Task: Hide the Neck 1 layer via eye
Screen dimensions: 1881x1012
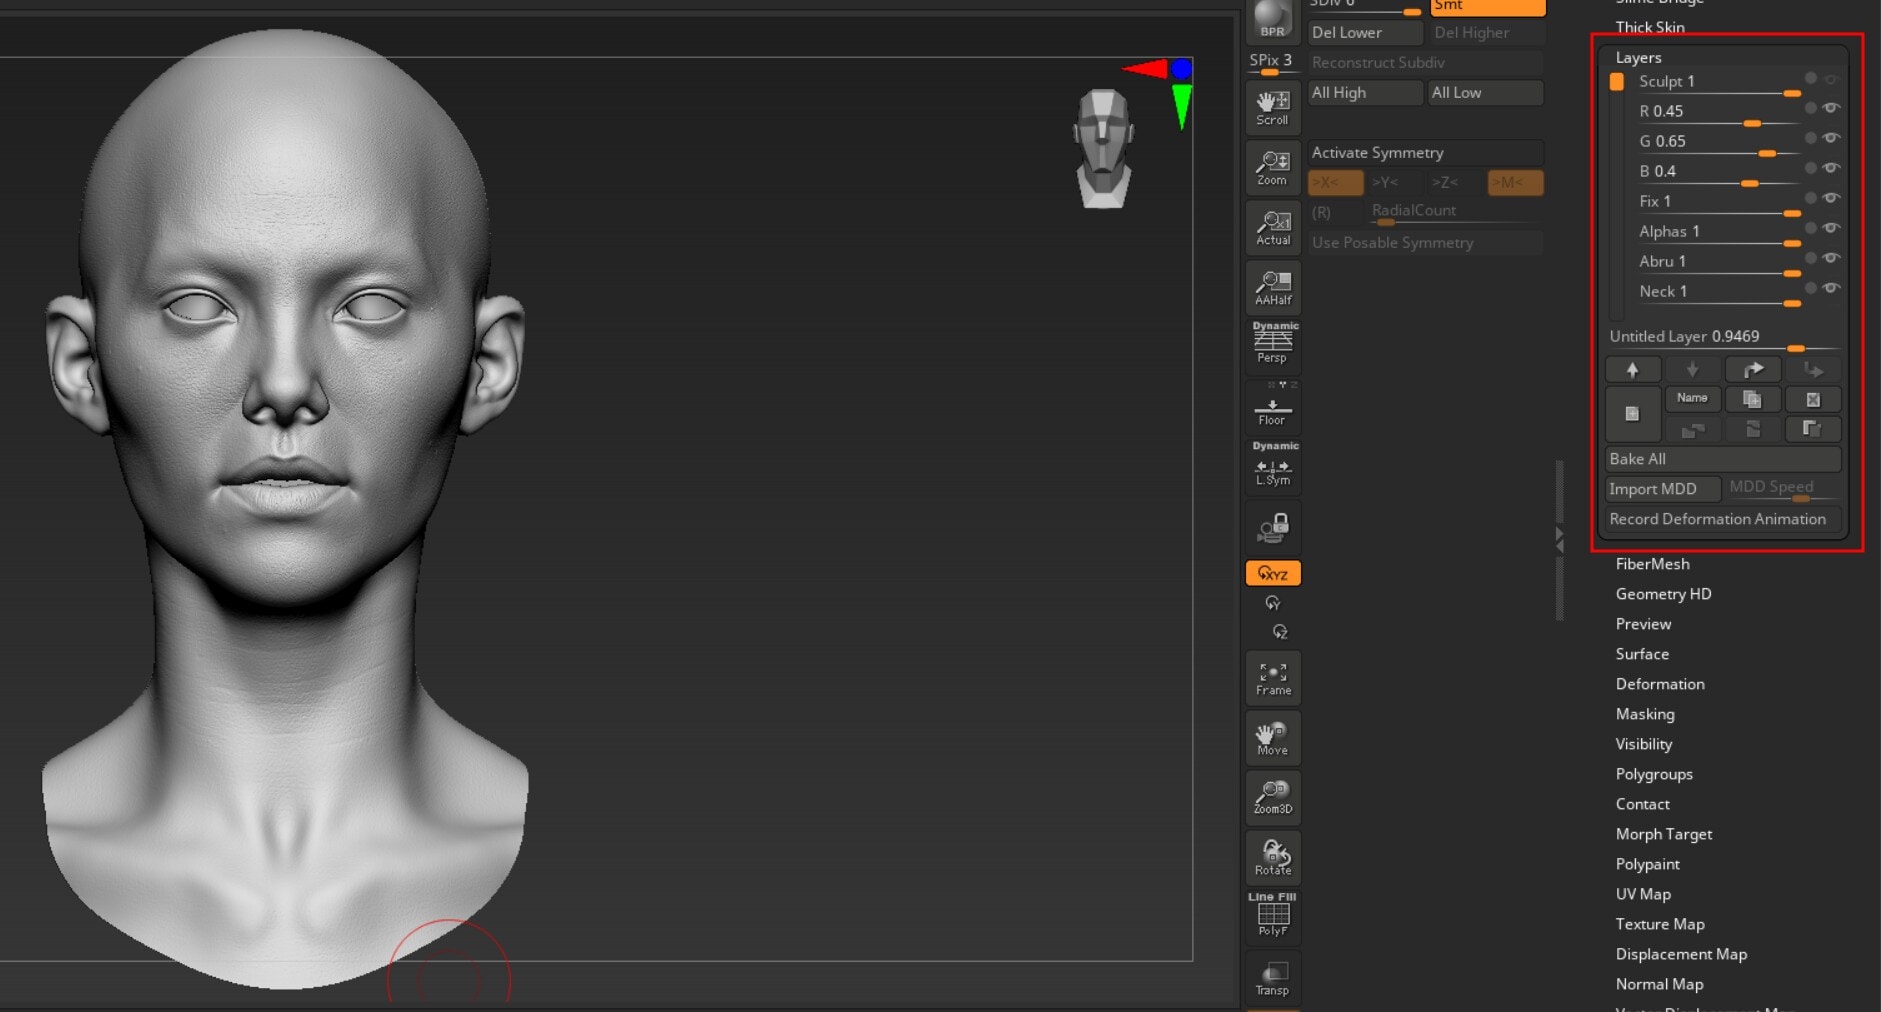Action: (x=1831, y=288)
